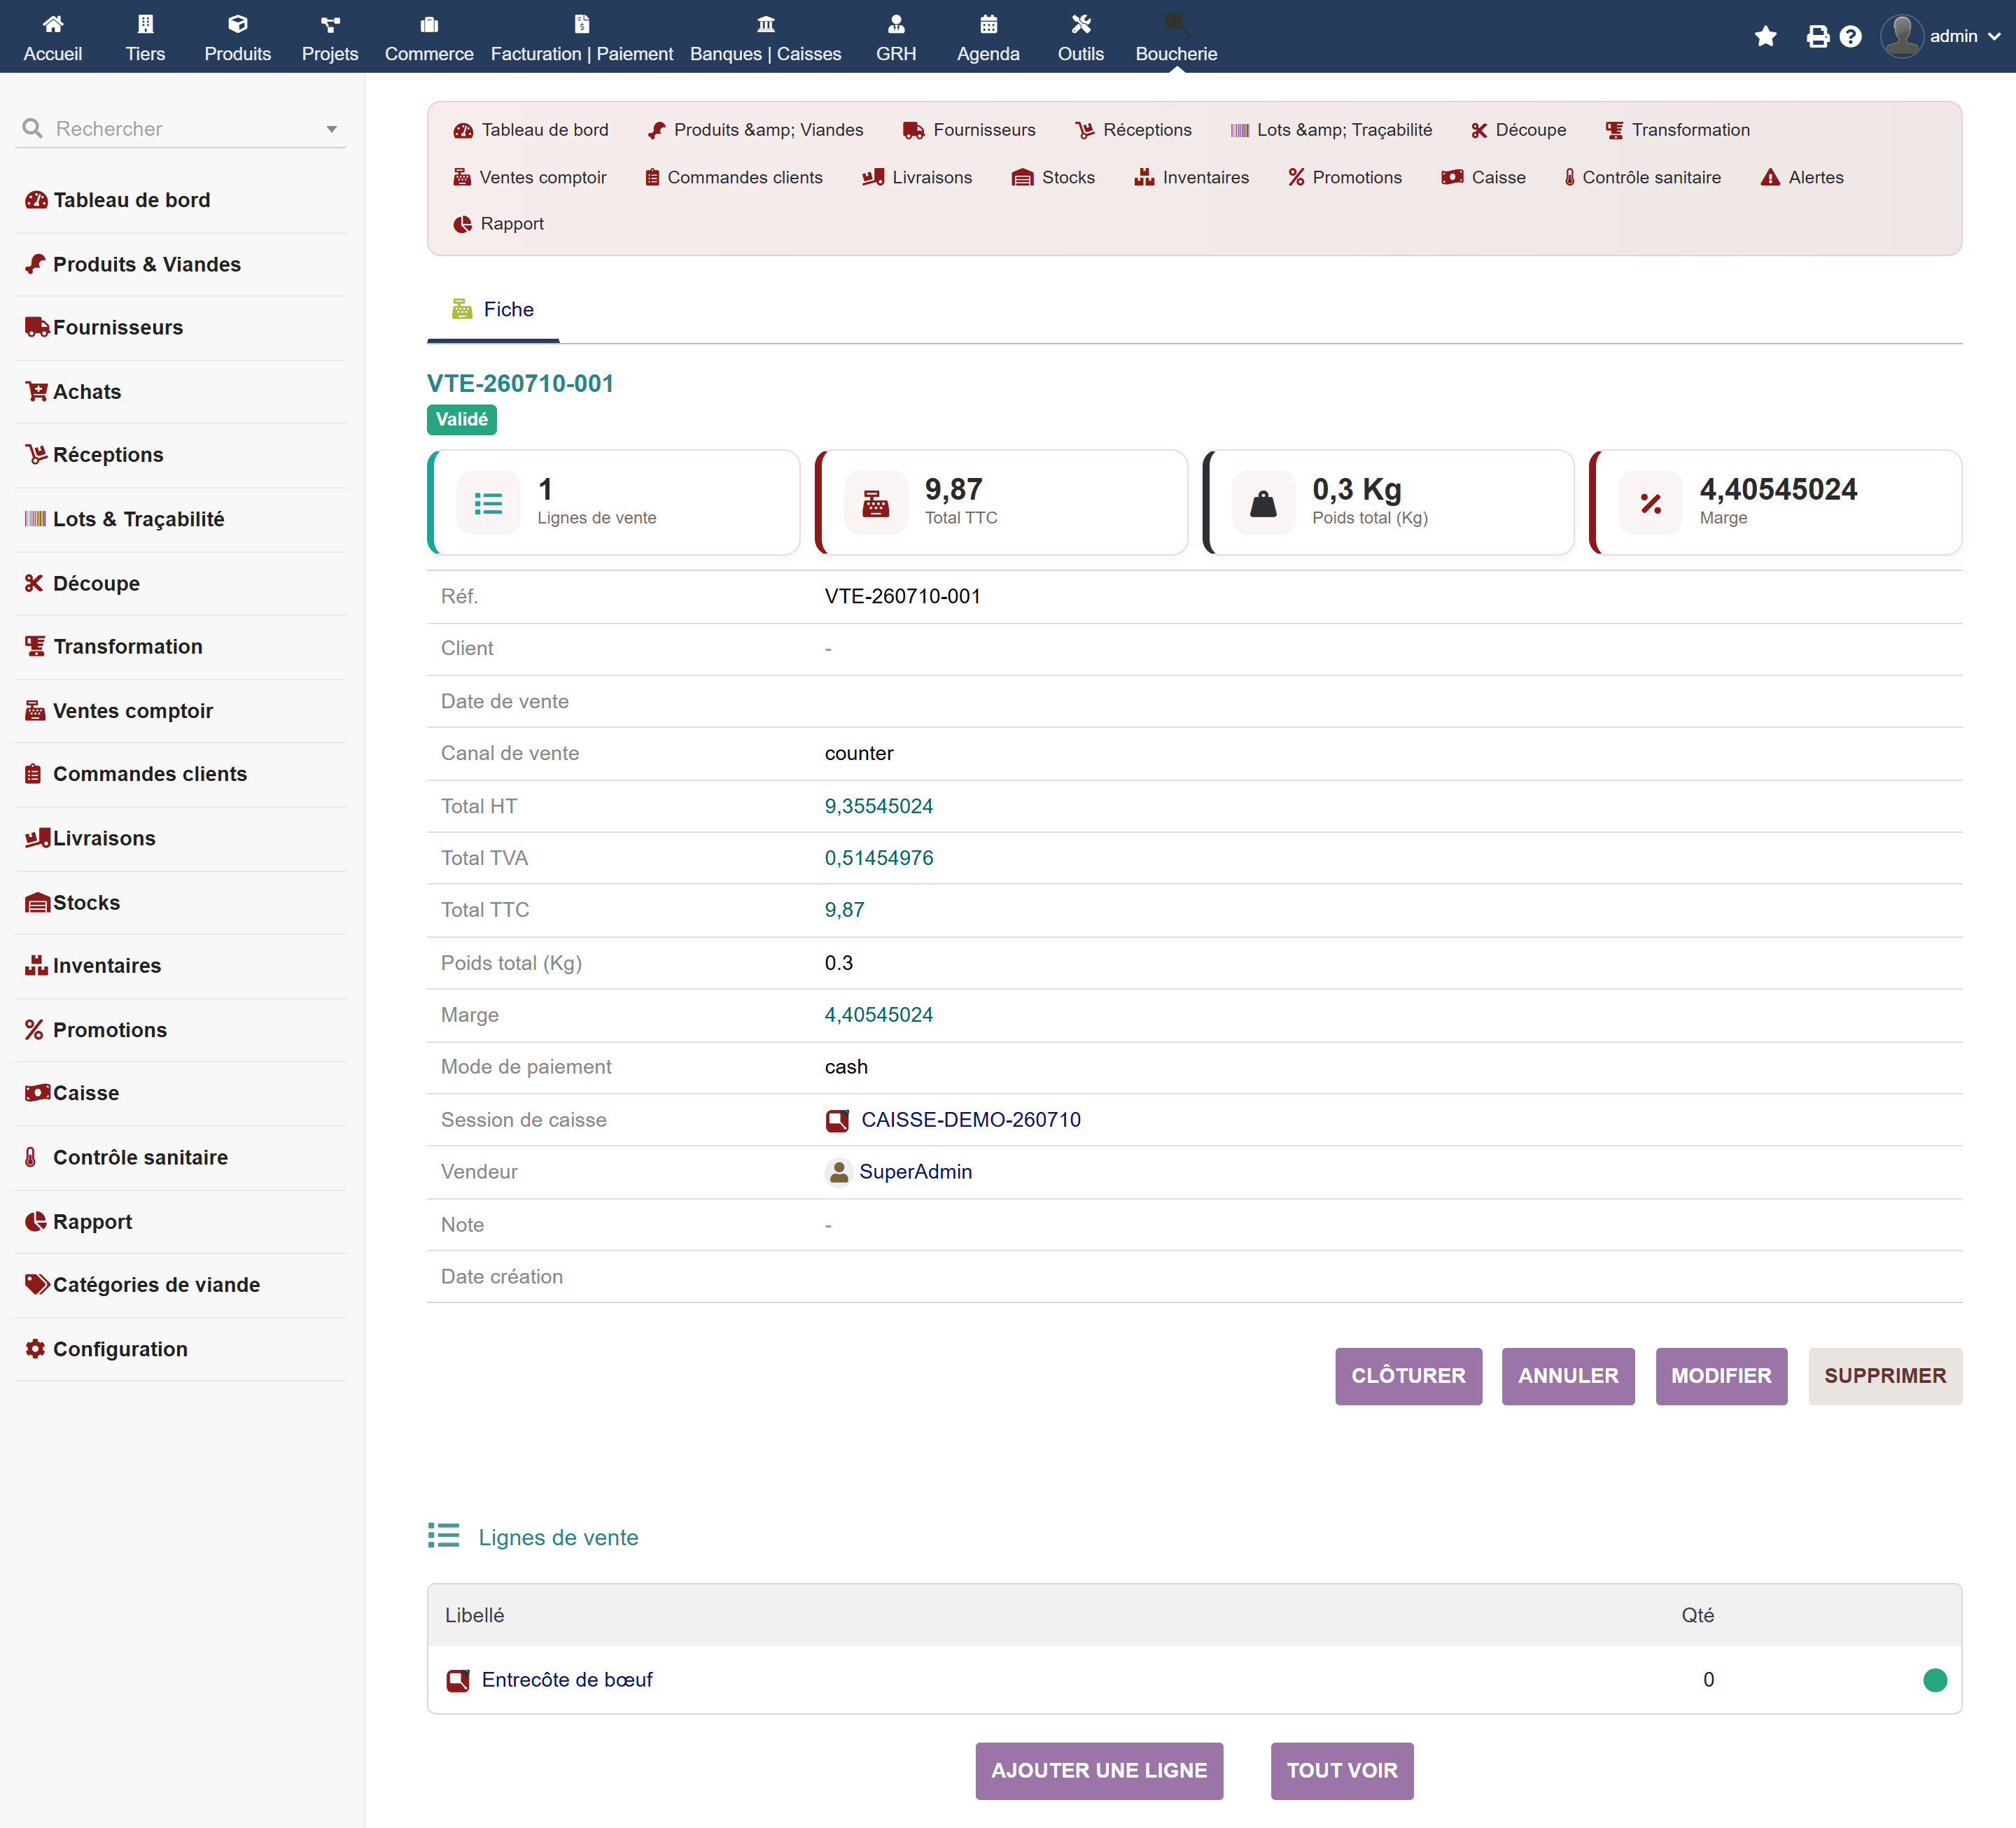Click the CAISSE-DEMO-260710 session icon
Screen dimensions: 2016x1828
(x=837, y=1120)
